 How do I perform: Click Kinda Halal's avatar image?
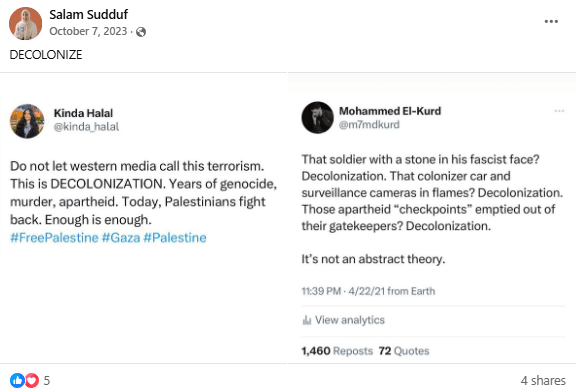(27, 121)
